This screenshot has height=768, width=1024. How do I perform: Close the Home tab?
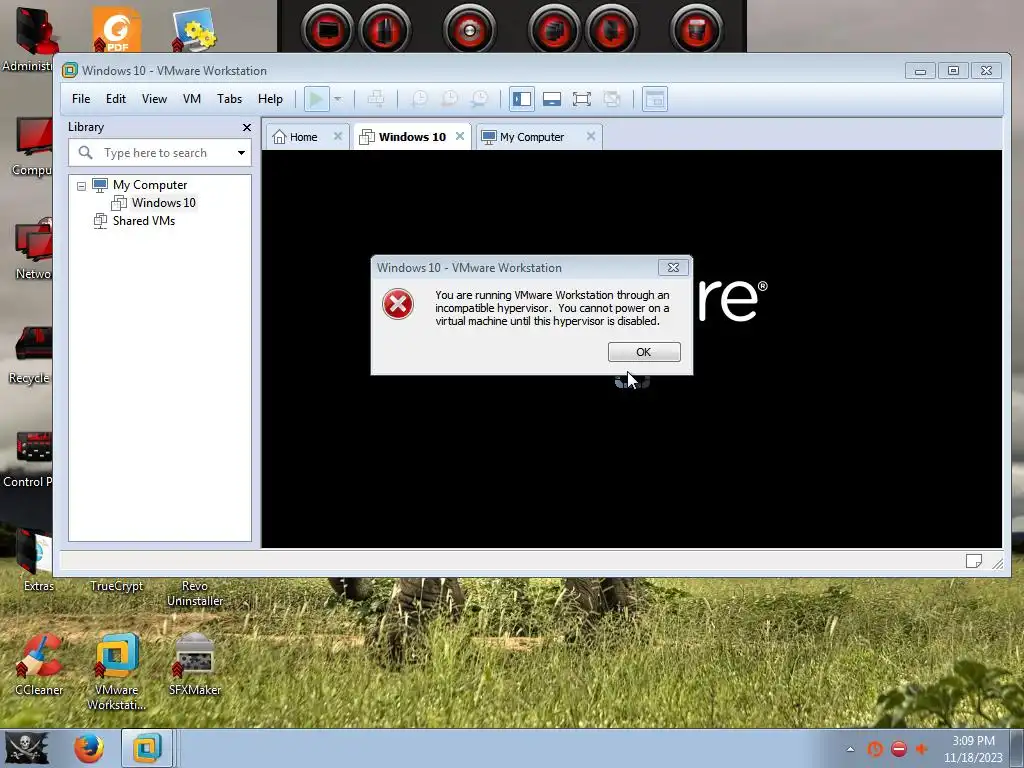click(x=338, y=136)
